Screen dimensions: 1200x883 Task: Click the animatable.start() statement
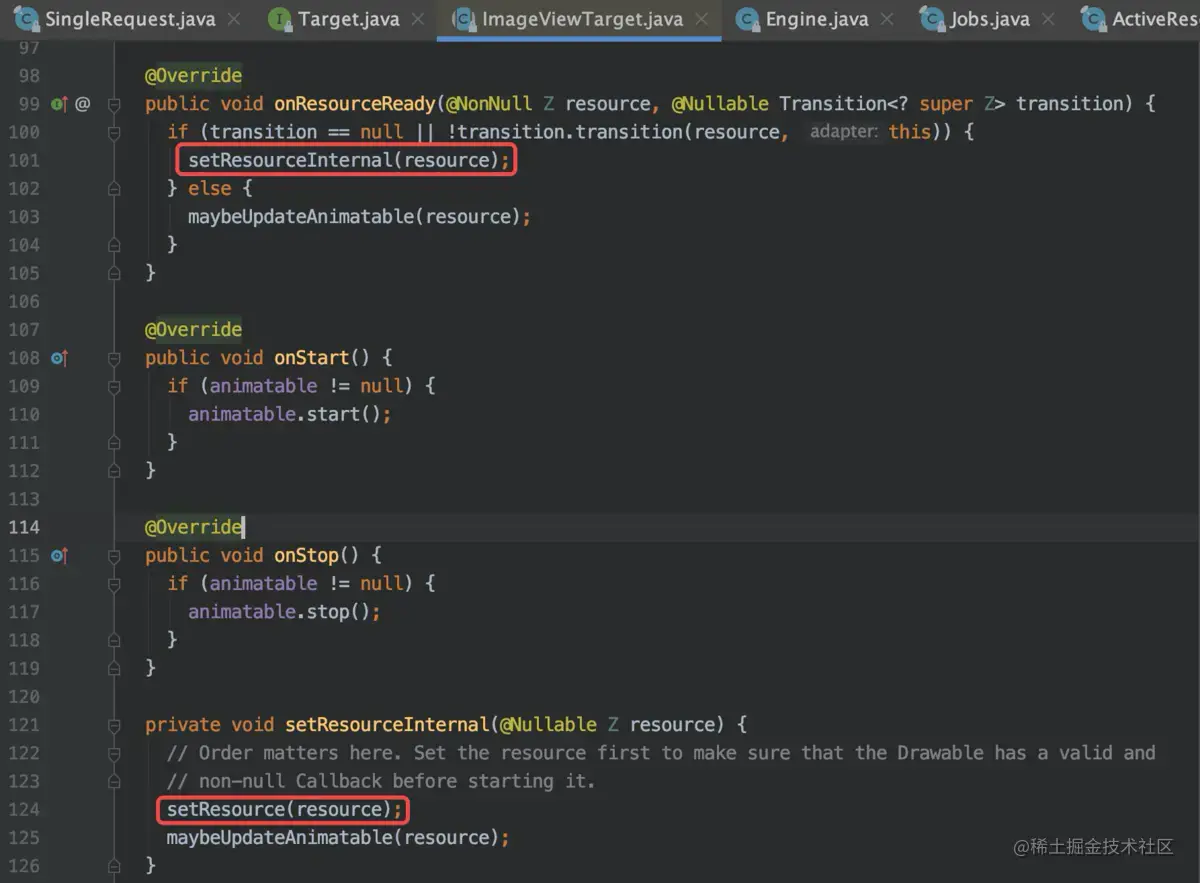point(289,414)
